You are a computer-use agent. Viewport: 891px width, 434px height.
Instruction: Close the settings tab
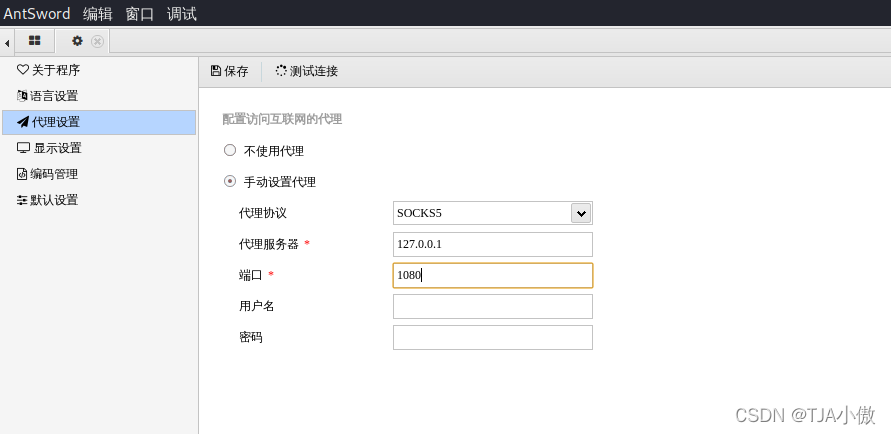pyautogui.click(x=98, y=41)
